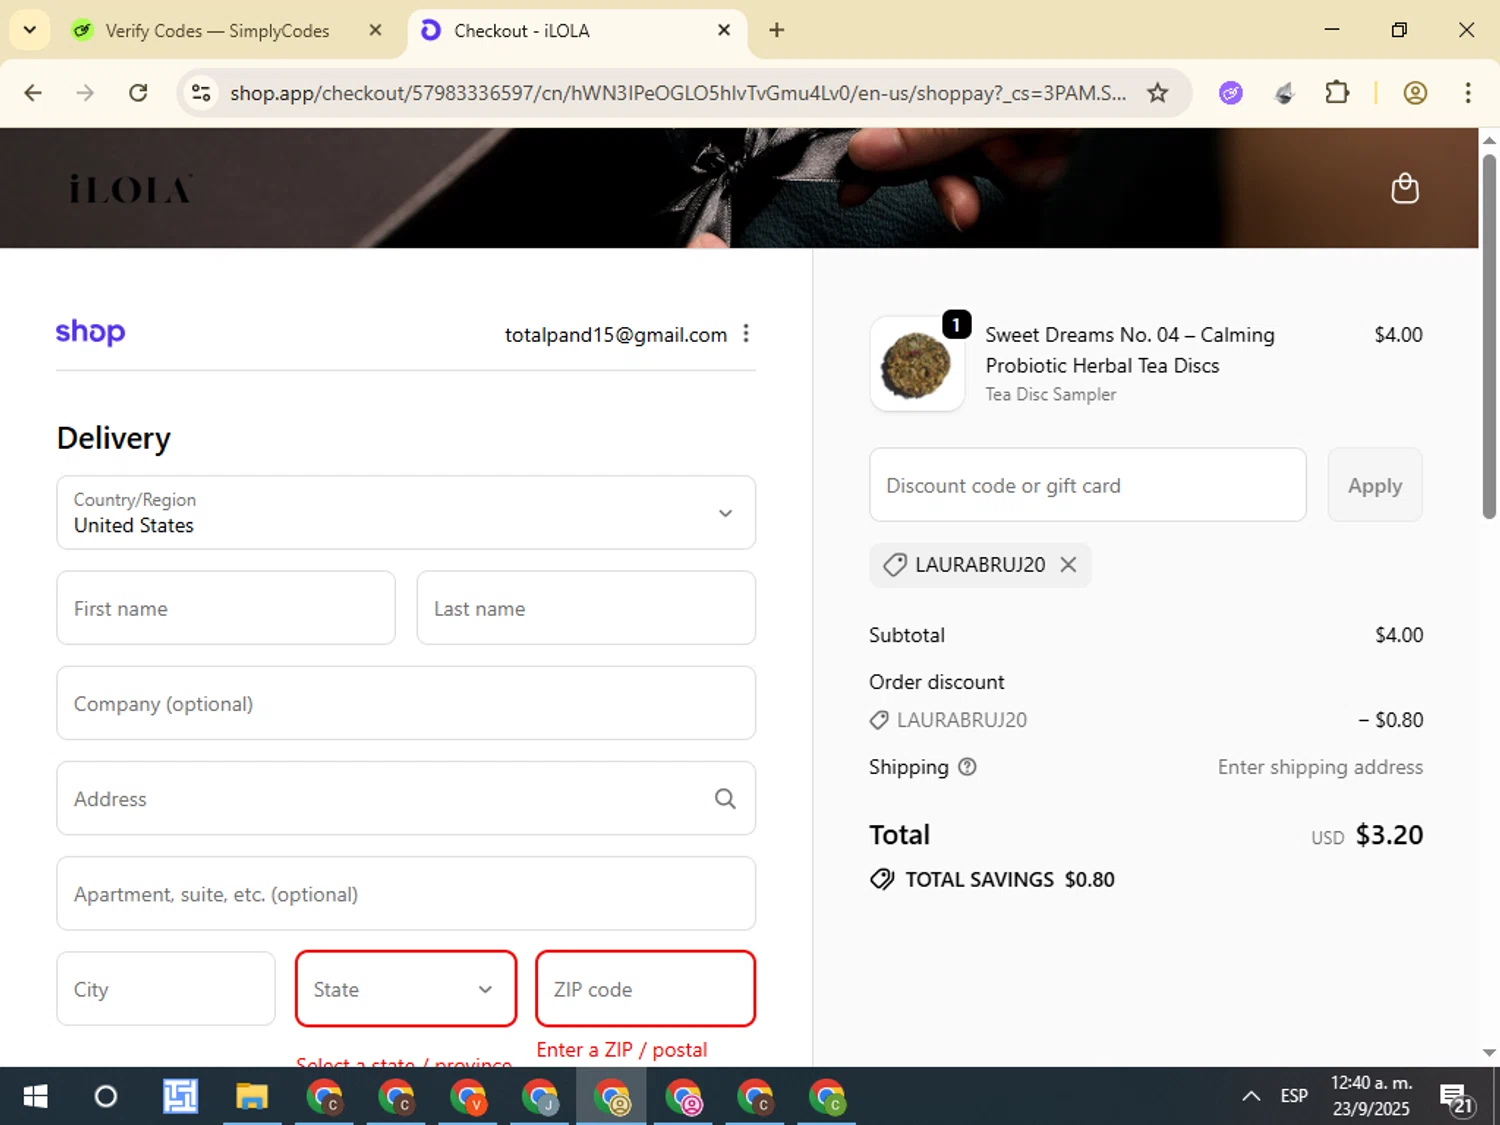
Task: Open the tab search dropdown arrow
Action: 30,30
